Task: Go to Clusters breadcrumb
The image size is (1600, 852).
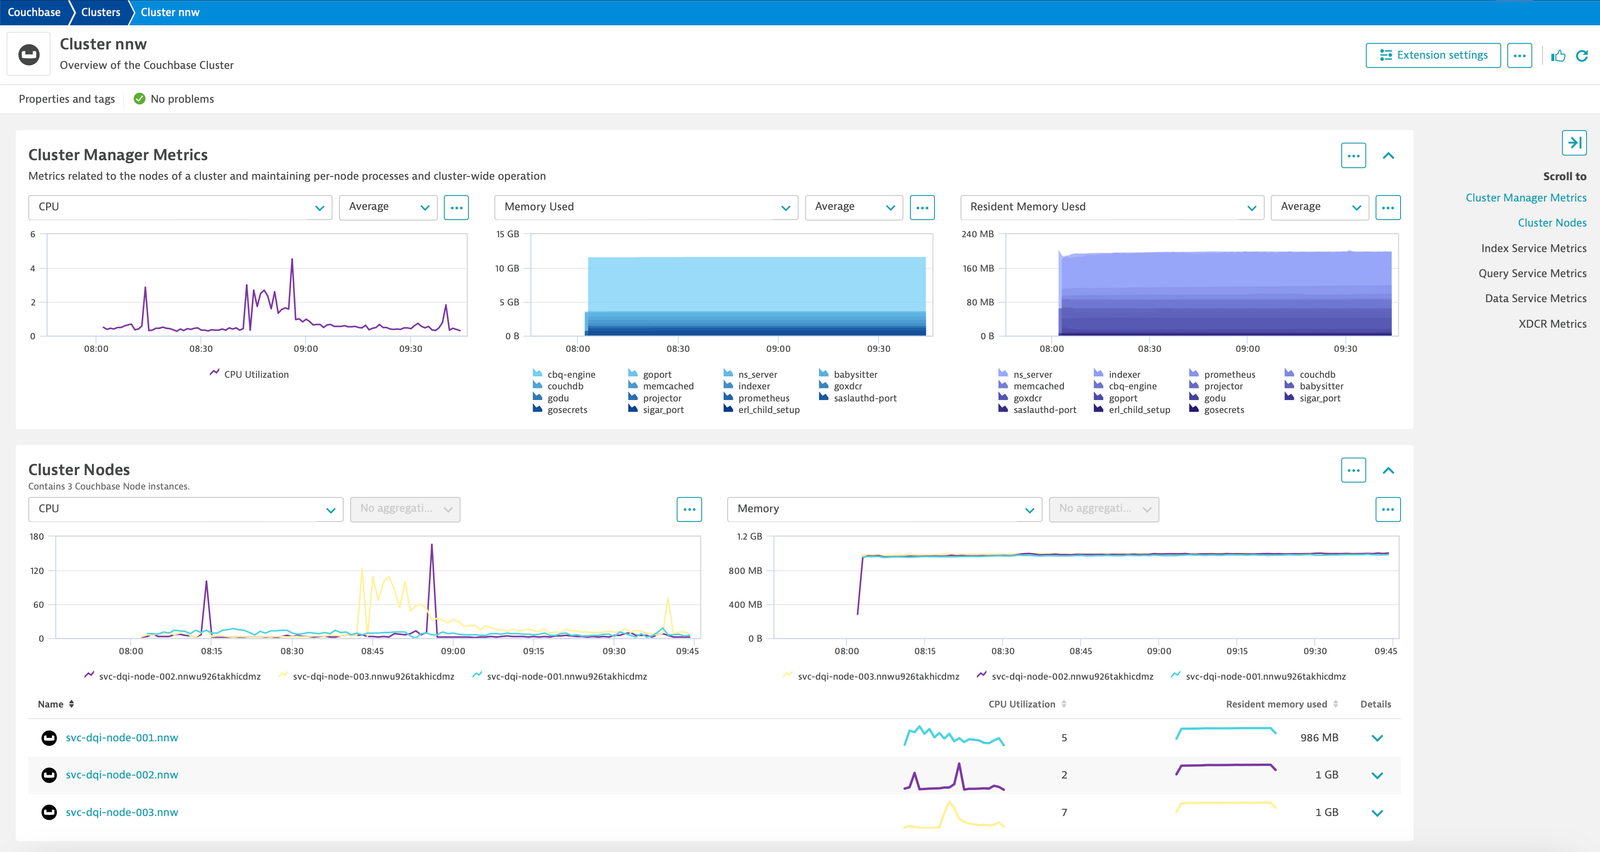Action: coord(100,12)
